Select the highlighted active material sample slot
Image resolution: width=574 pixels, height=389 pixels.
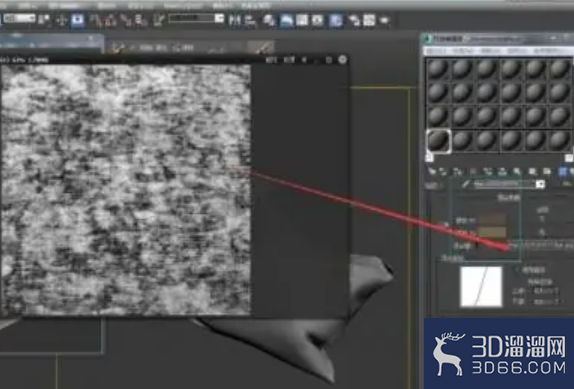click(439, 141)
